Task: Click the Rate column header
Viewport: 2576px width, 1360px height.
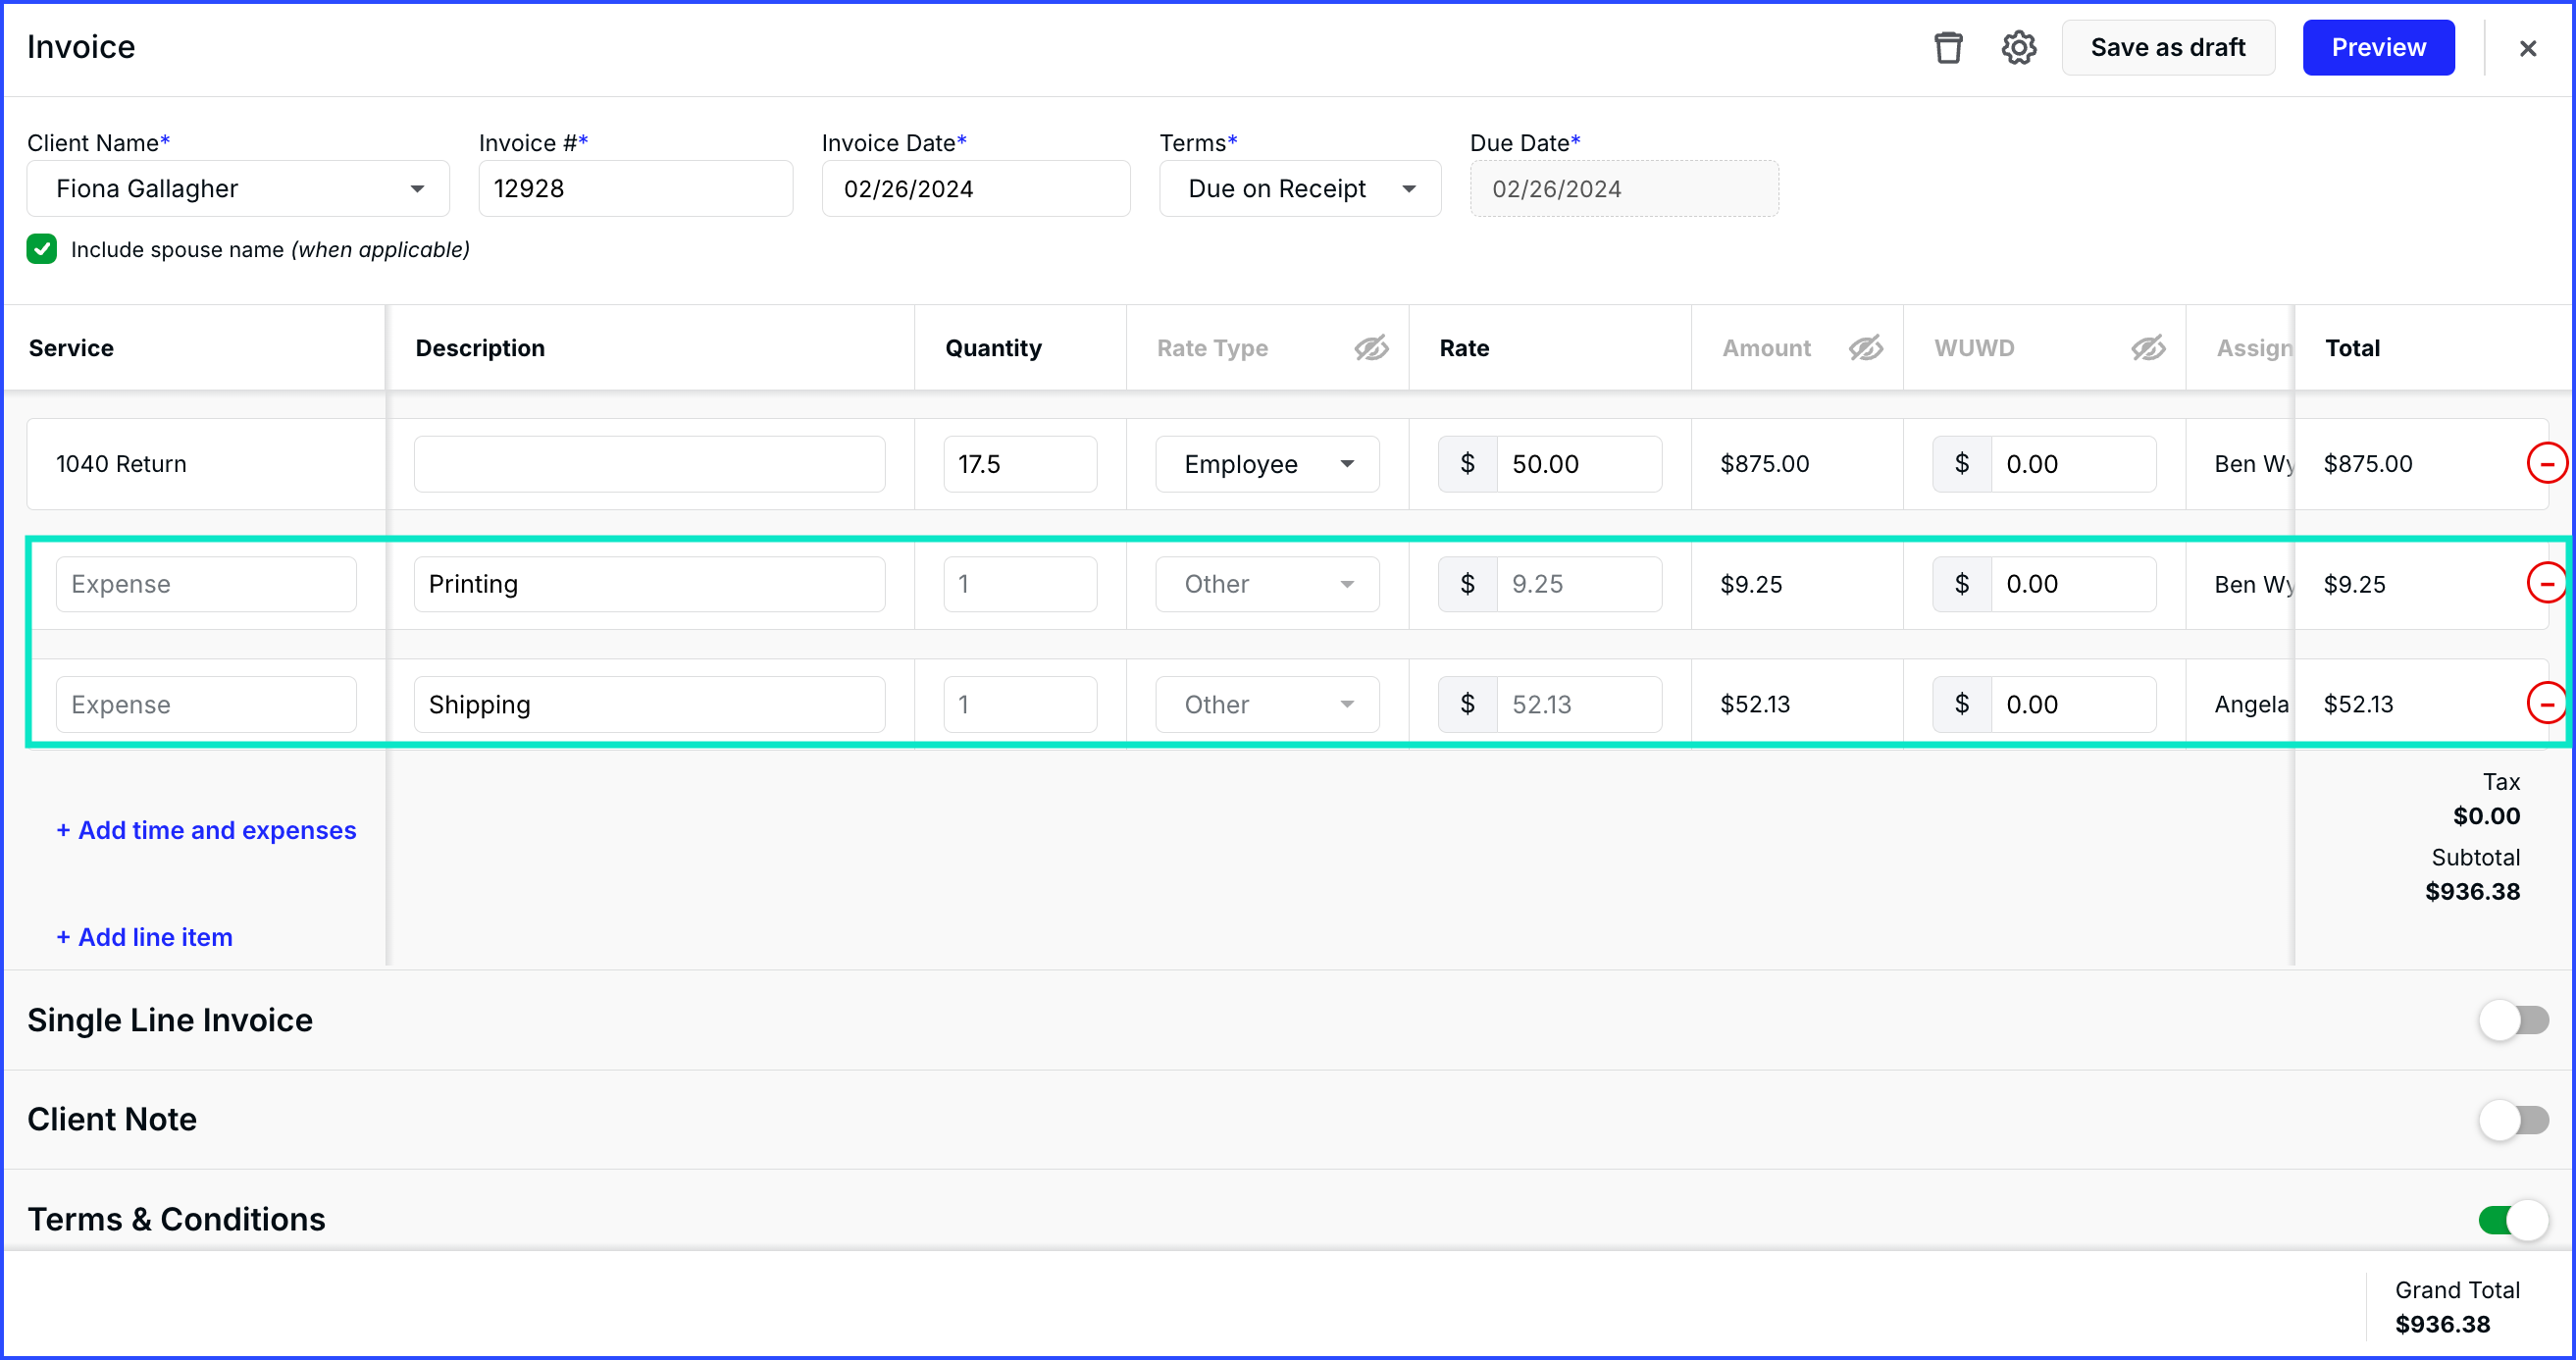Action: click(x=1464, y=348)
